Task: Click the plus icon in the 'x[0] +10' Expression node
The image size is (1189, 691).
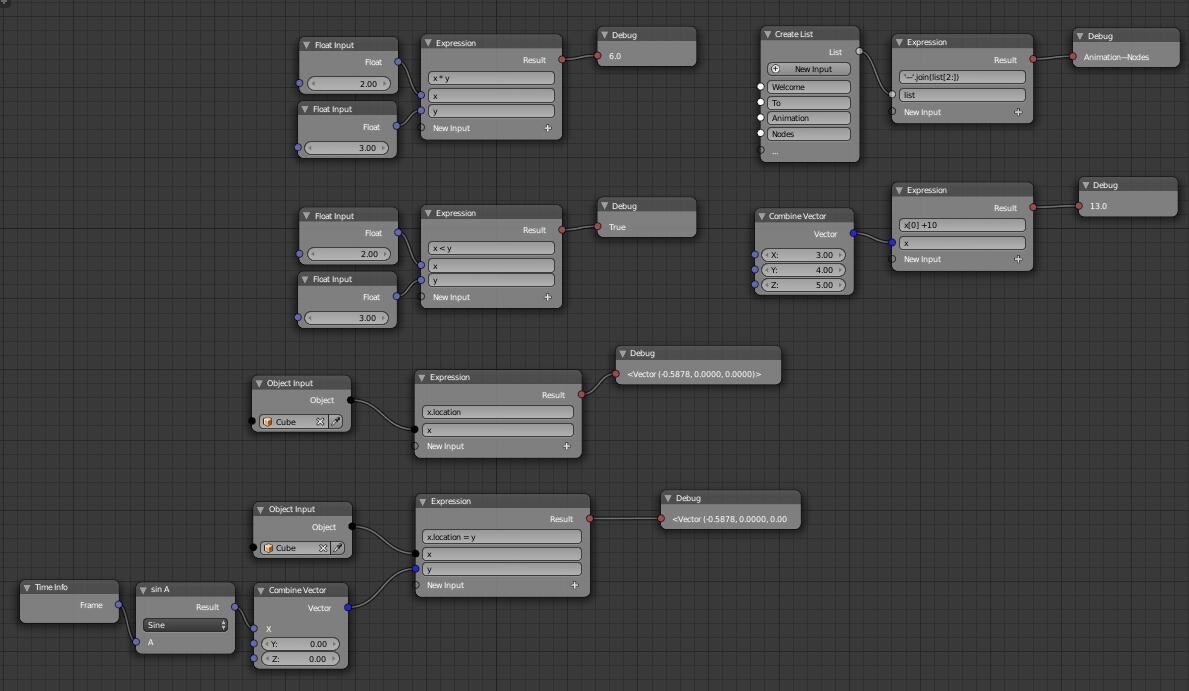Action: [x=1018, y=259]
